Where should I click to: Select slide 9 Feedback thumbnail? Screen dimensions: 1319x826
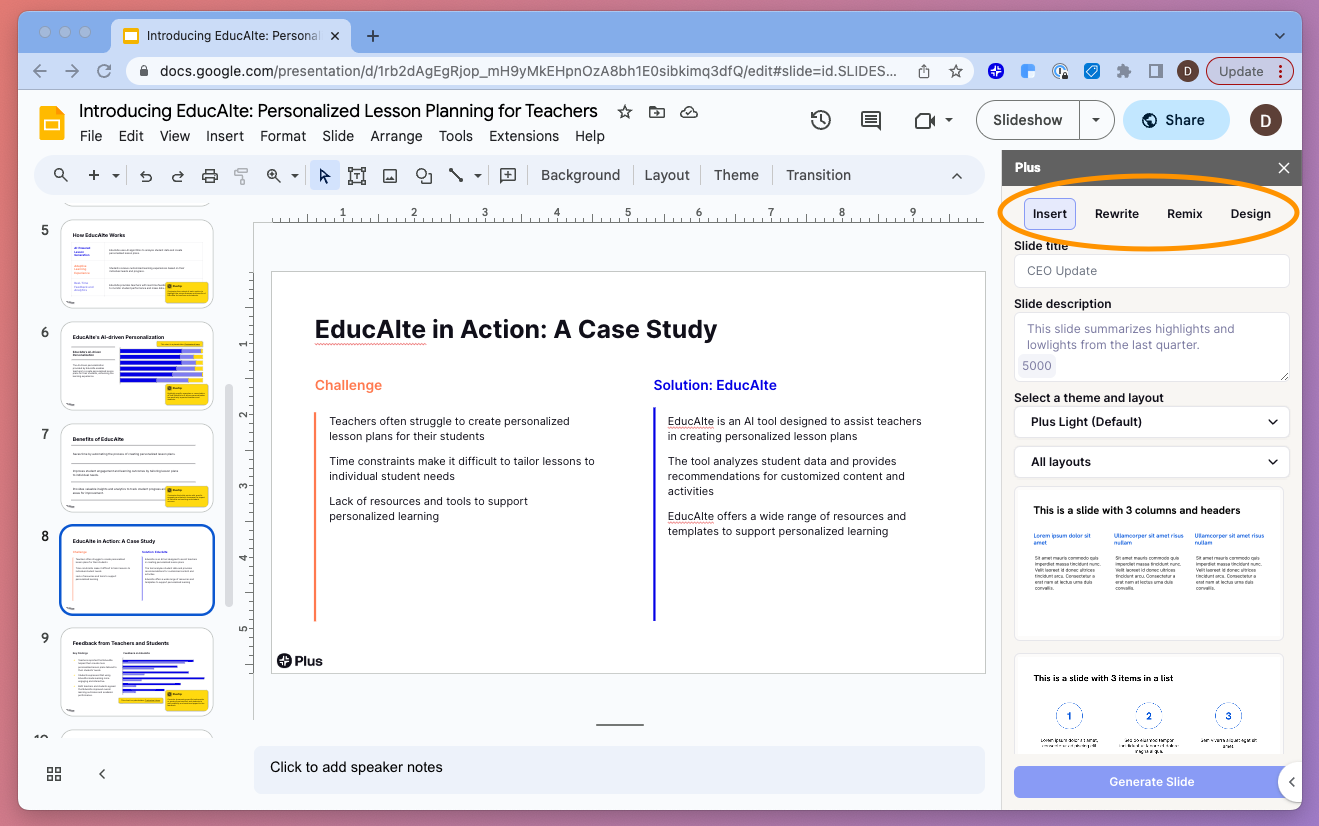(137, 671)
